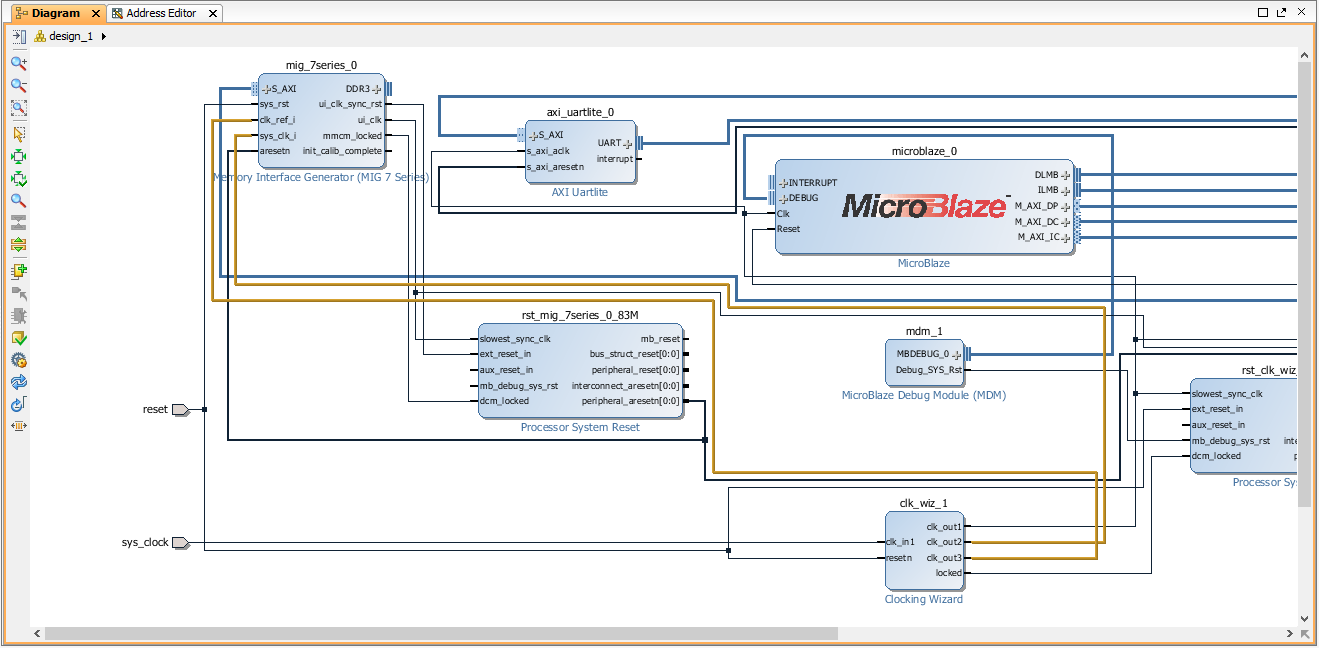Click the Zoom Out magnifier icon
The width and height of the screenshot is (1319, 648).
(x=18, y=85)
